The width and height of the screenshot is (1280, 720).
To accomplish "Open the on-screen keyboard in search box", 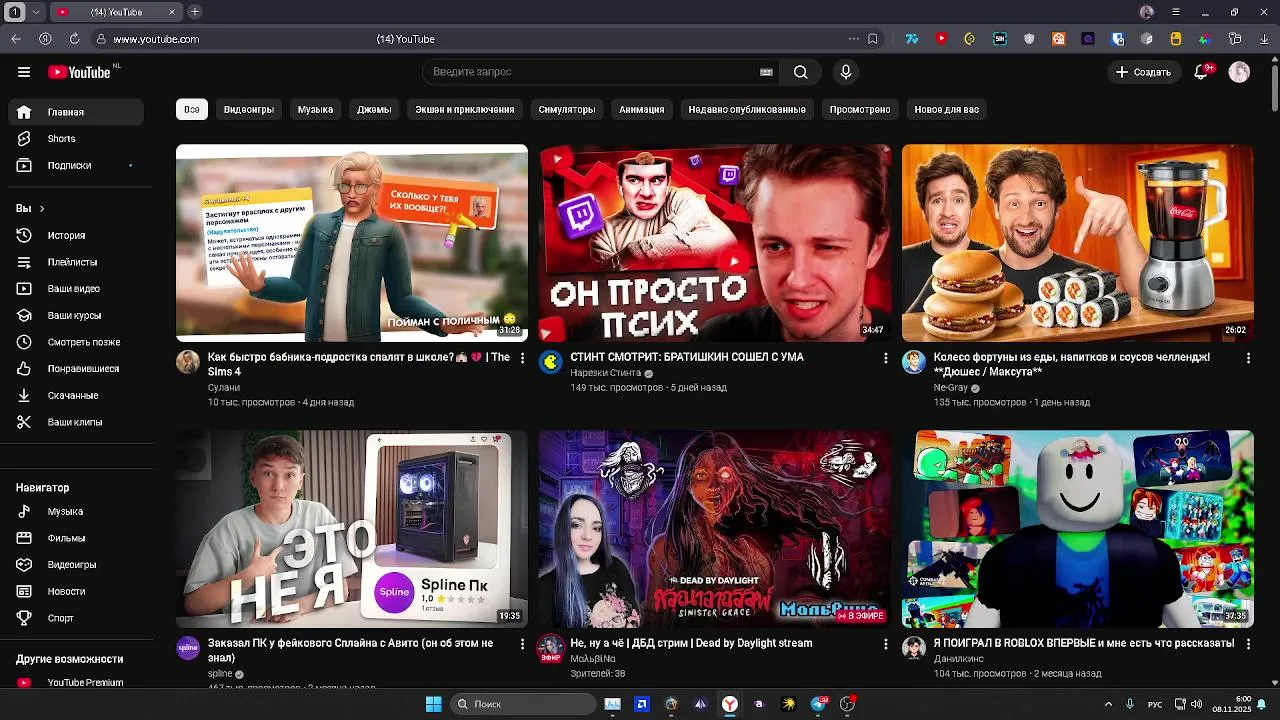I will click(x=766, y=72).
